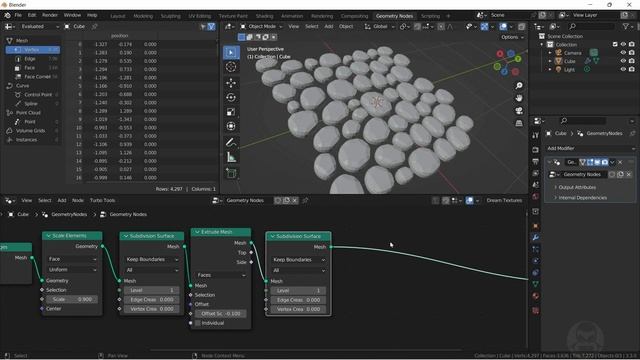Screen dimensions: 640x360
Task: Click Dream Textures button in node editor
Action: (504, 200)
